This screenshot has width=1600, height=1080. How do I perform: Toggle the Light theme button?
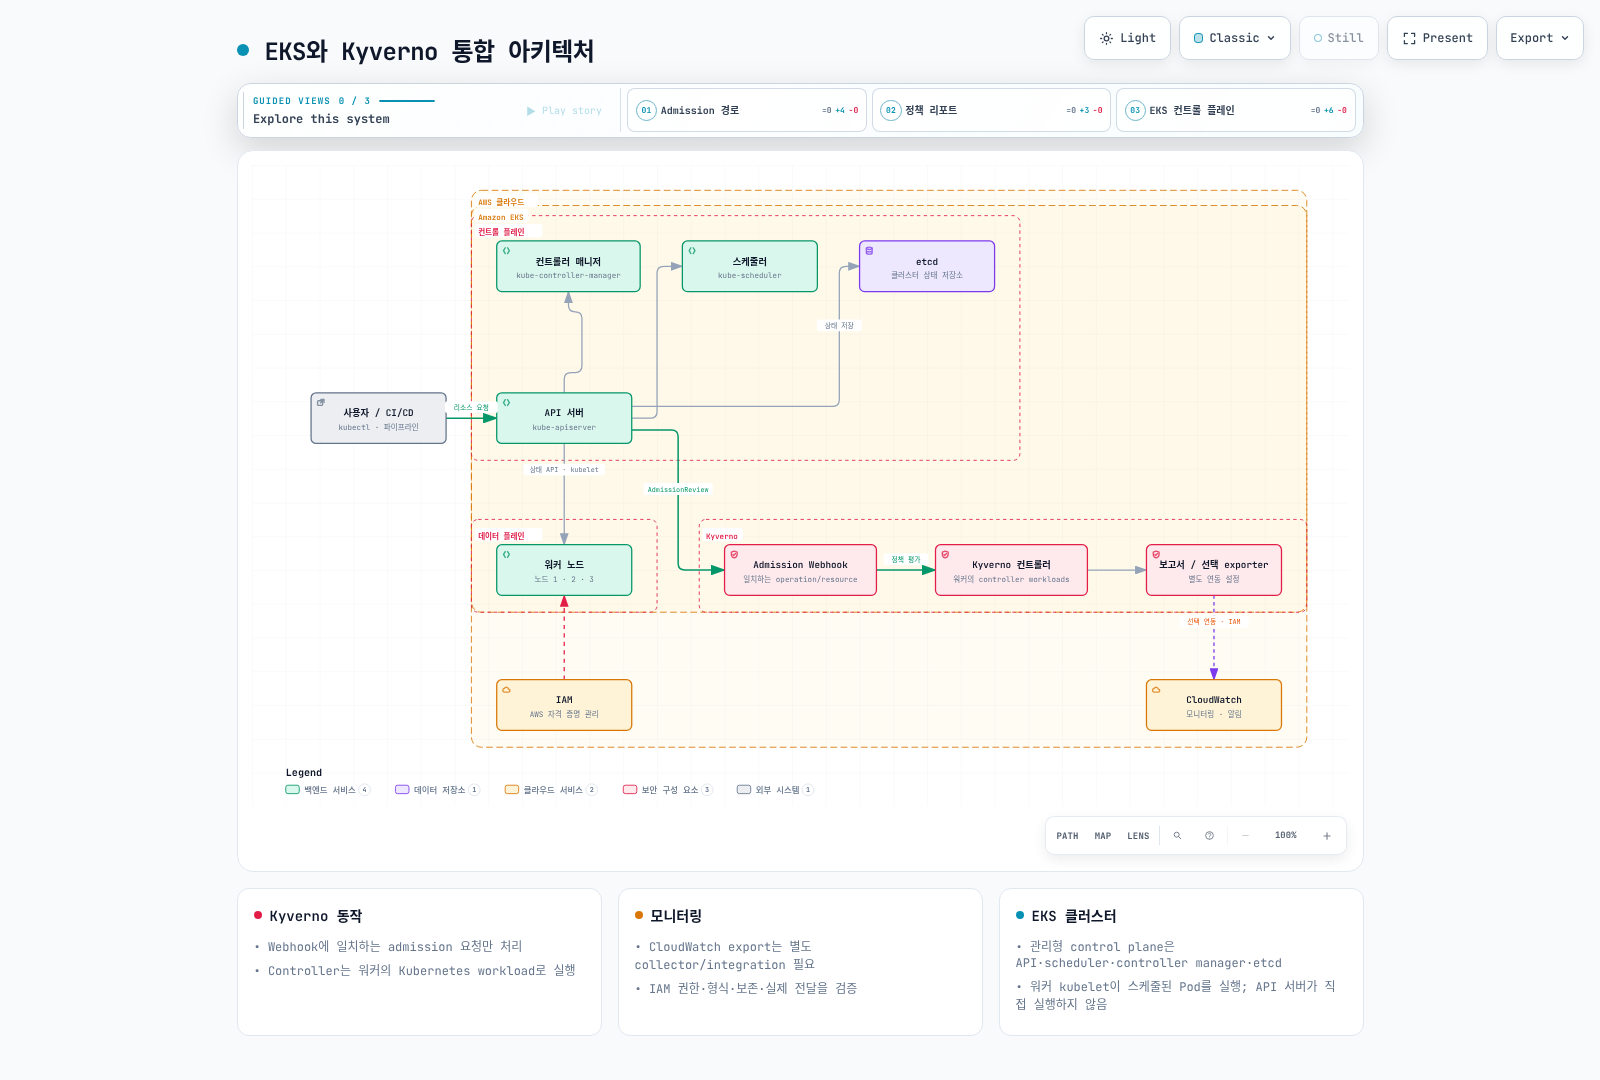(x=1127, y=38)
